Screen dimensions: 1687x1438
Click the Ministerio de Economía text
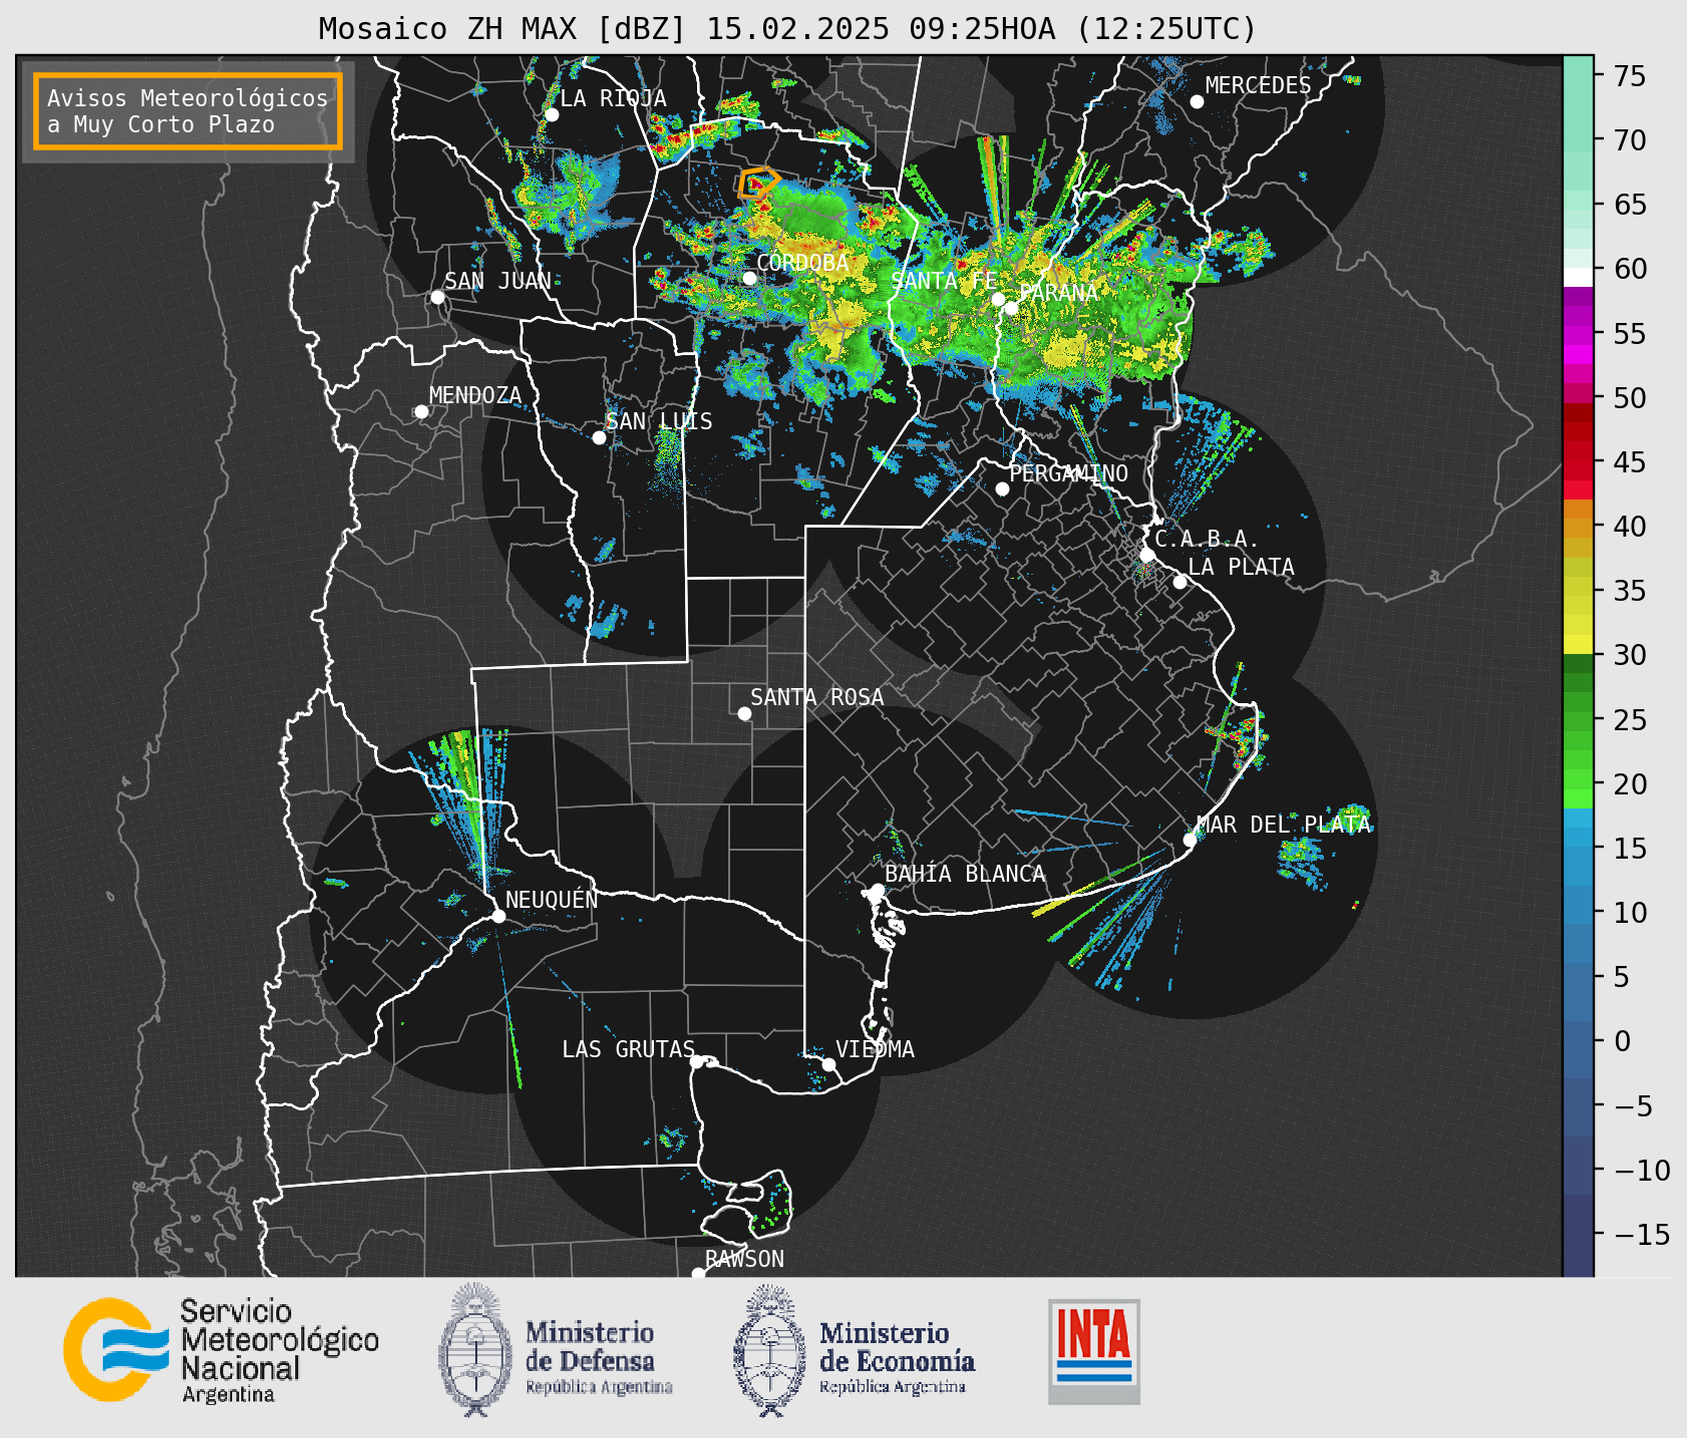(897, 1357)
